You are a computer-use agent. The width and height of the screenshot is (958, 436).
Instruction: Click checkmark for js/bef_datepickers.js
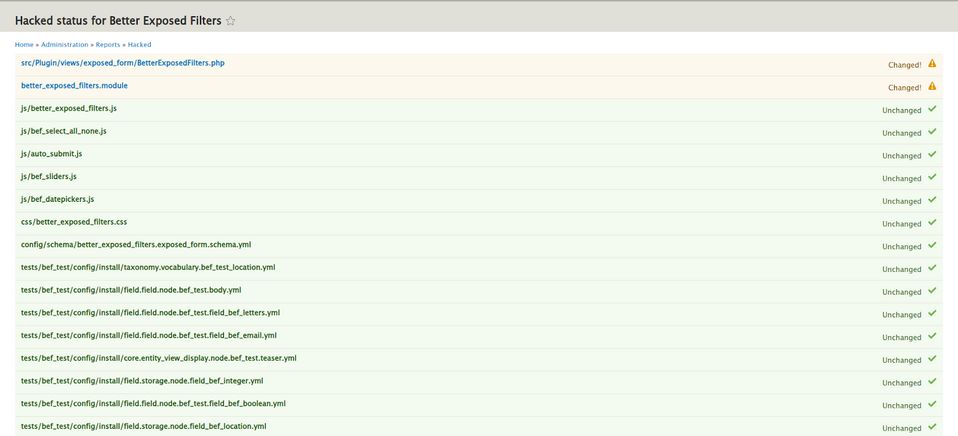932,199
